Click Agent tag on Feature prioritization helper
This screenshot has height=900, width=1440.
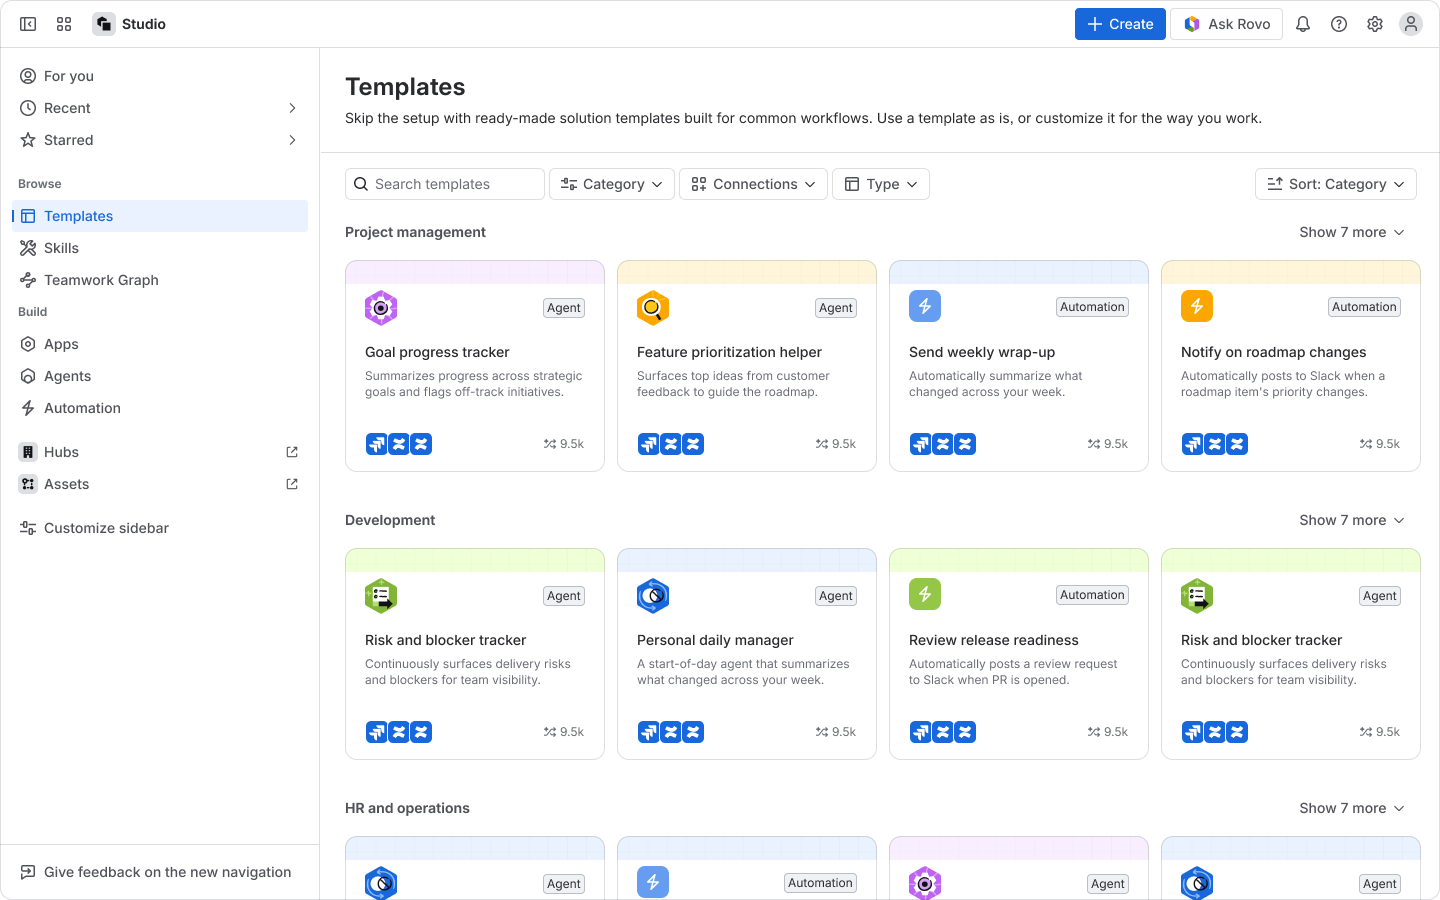836,308
